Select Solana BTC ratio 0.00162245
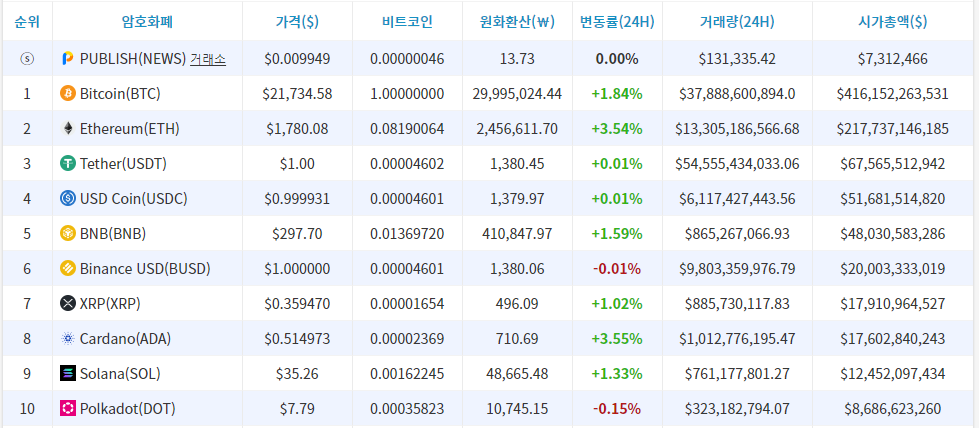The width and height of the screenshot is (979, 428). [x=407, y=374]
